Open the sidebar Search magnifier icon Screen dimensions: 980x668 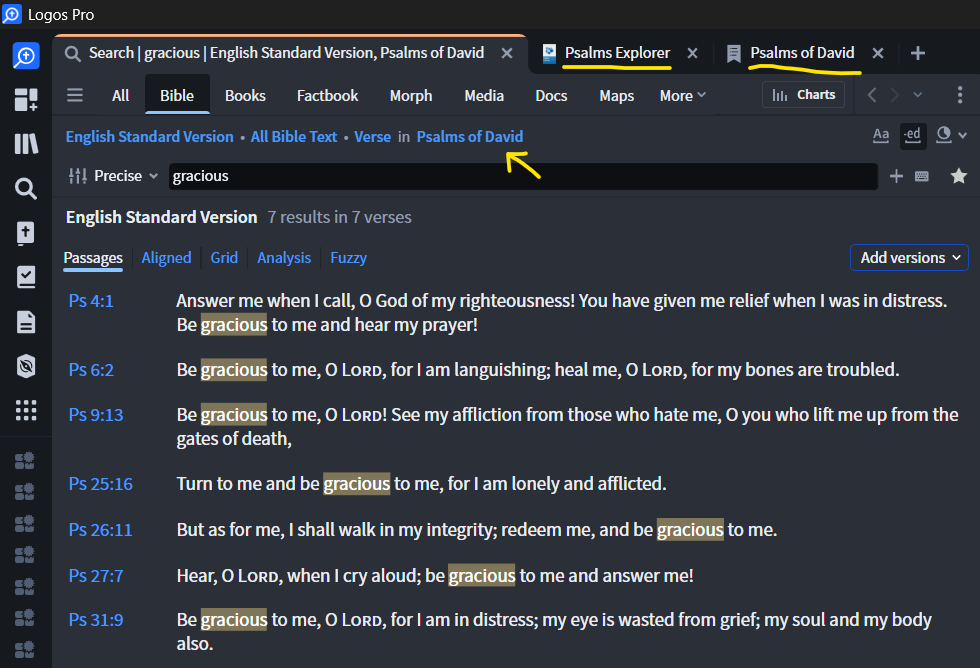pos(26,188)
